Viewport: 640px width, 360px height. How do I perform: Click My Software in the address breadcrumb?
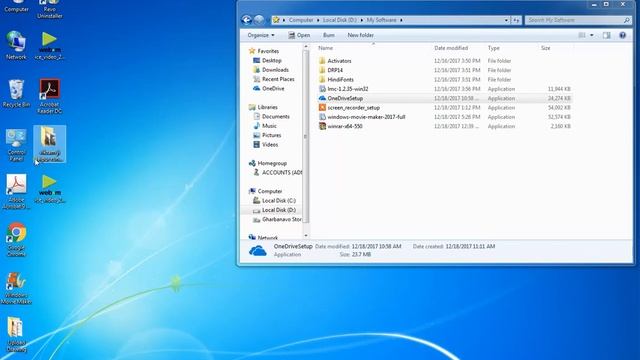[x=381, y=20]
